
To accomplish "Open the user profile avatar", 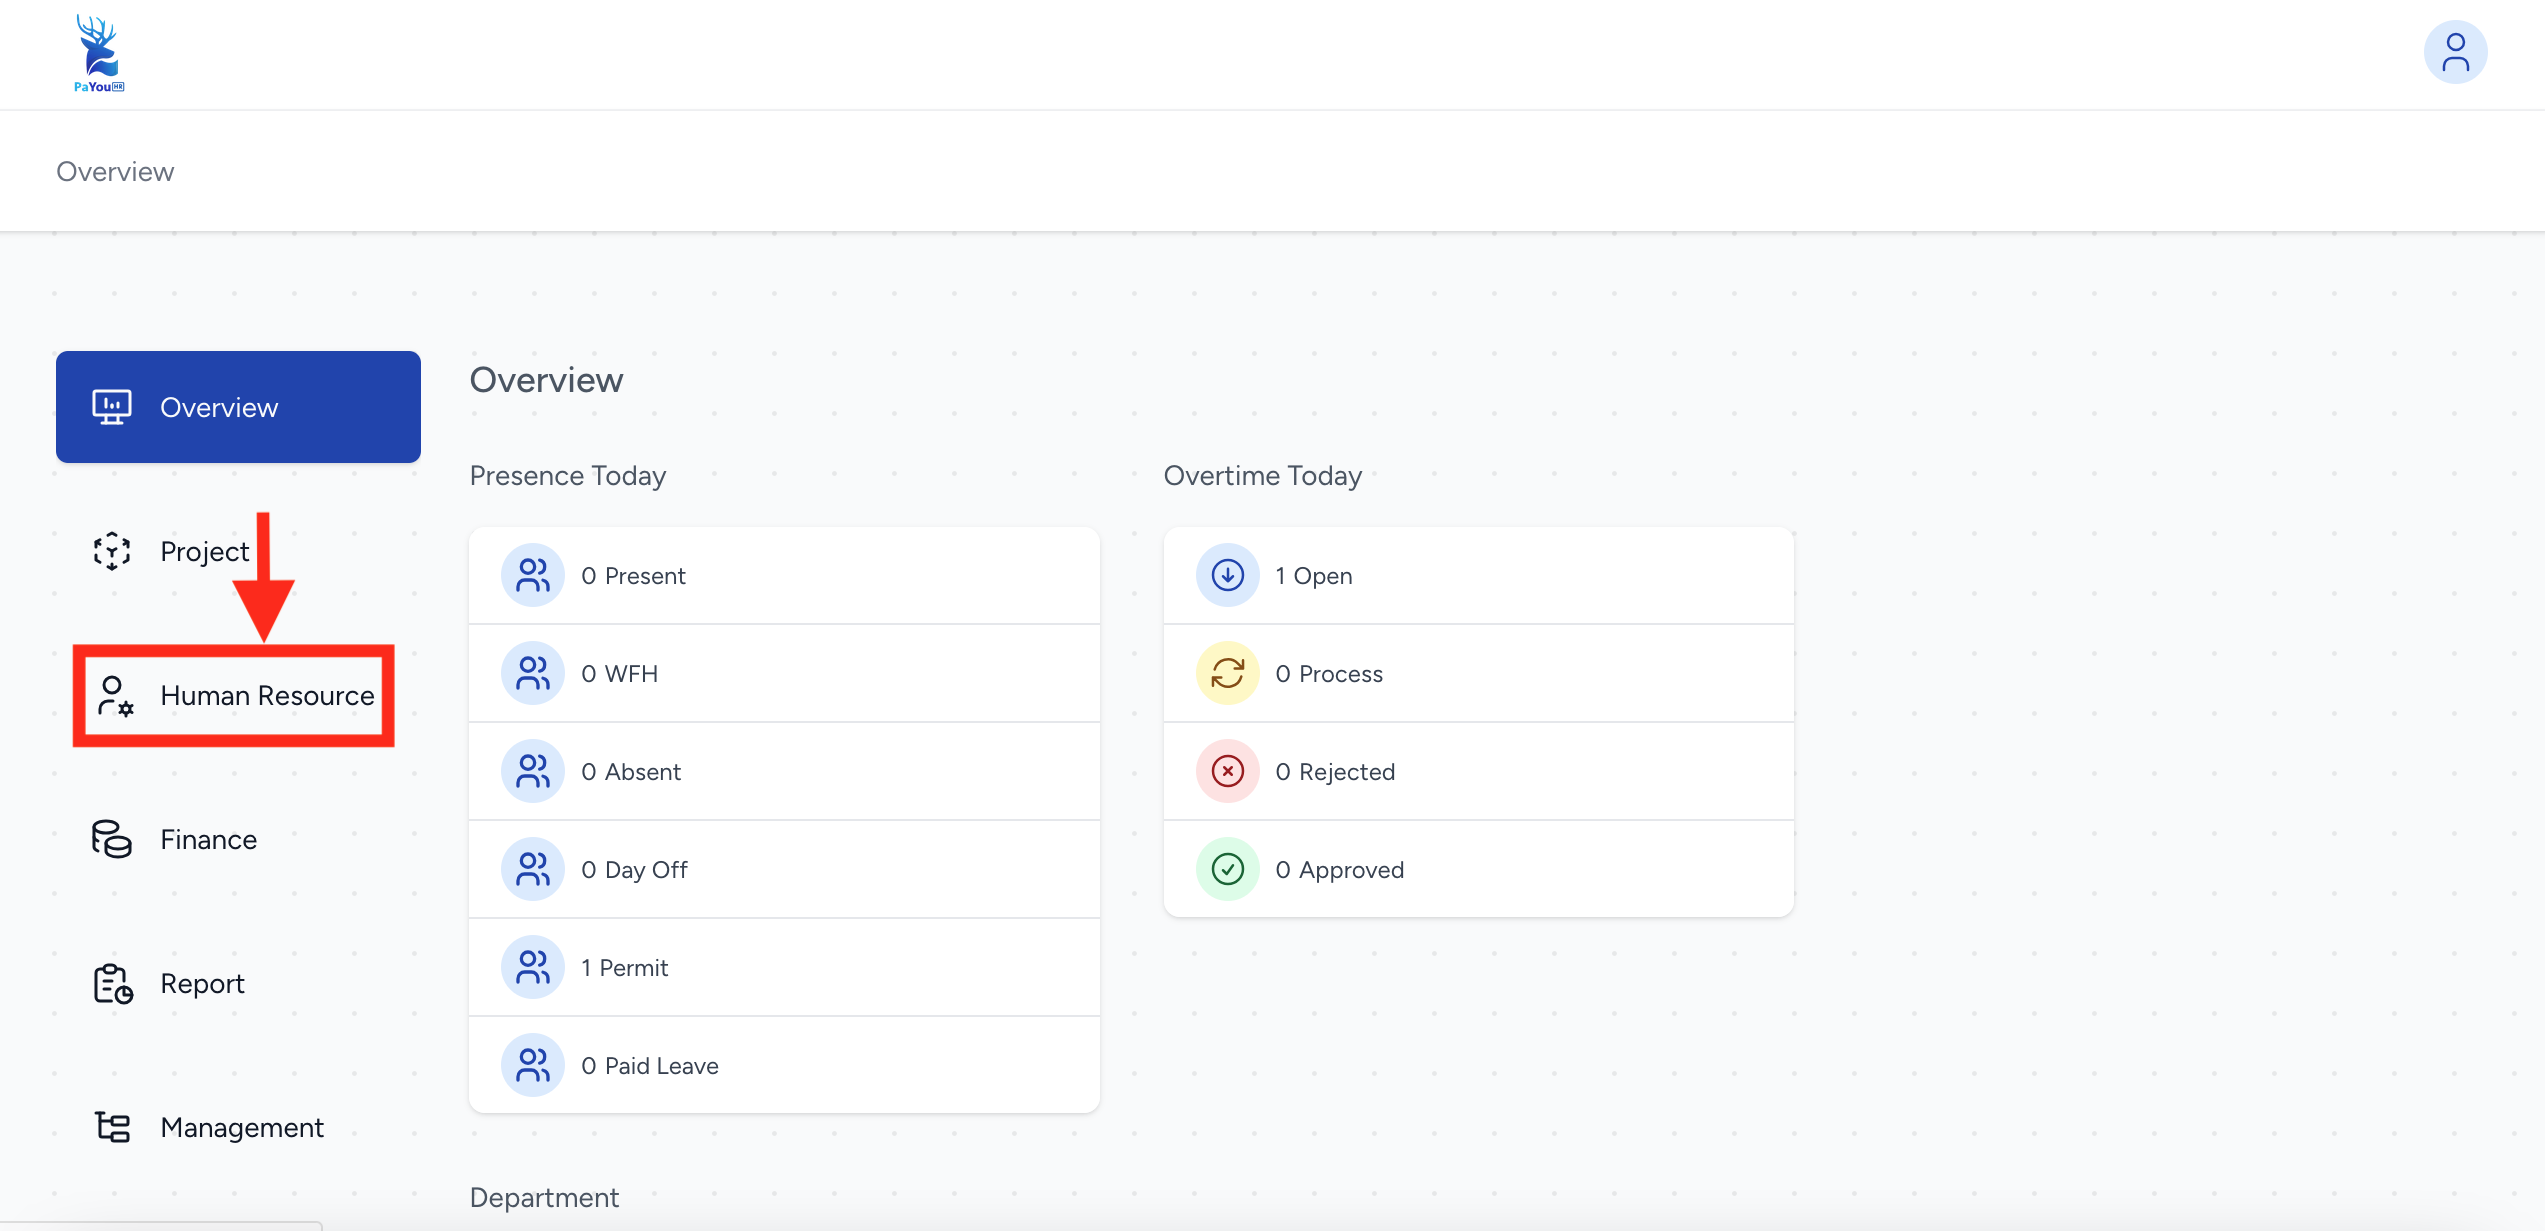I will (2454, 53).
